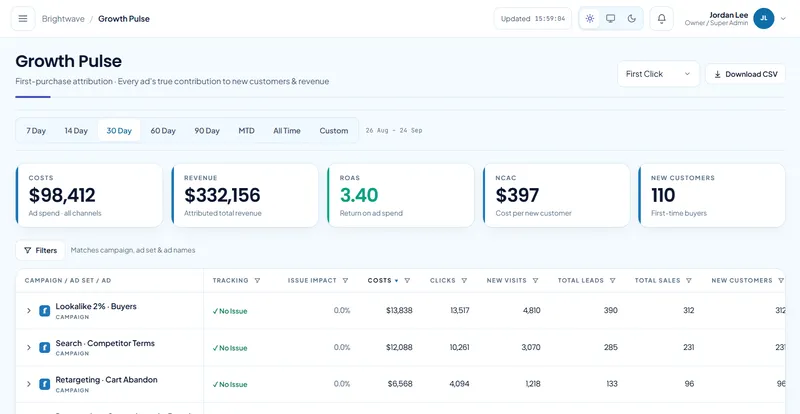Click the 3,070 new visits cell

(531, 347)
